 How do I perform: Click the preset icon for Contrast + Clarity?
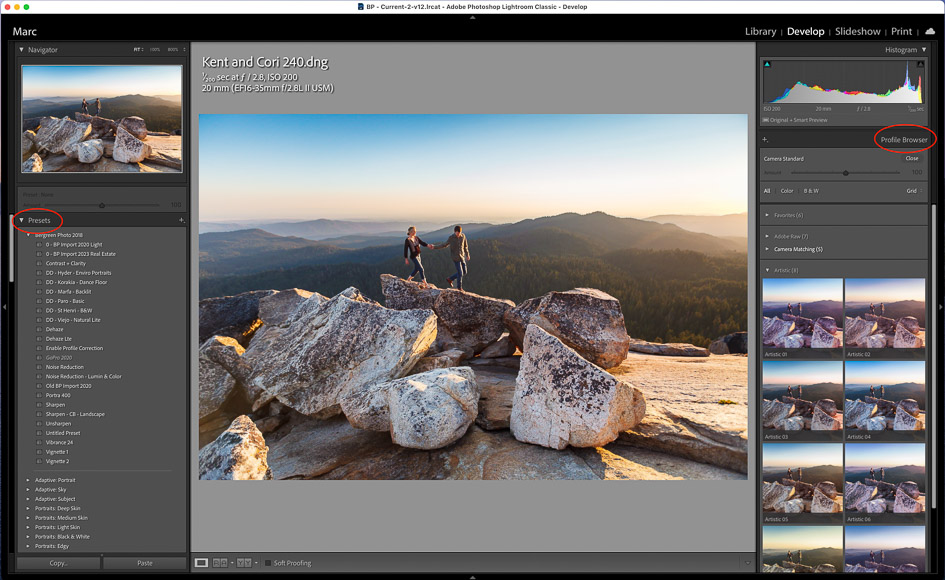39,263
